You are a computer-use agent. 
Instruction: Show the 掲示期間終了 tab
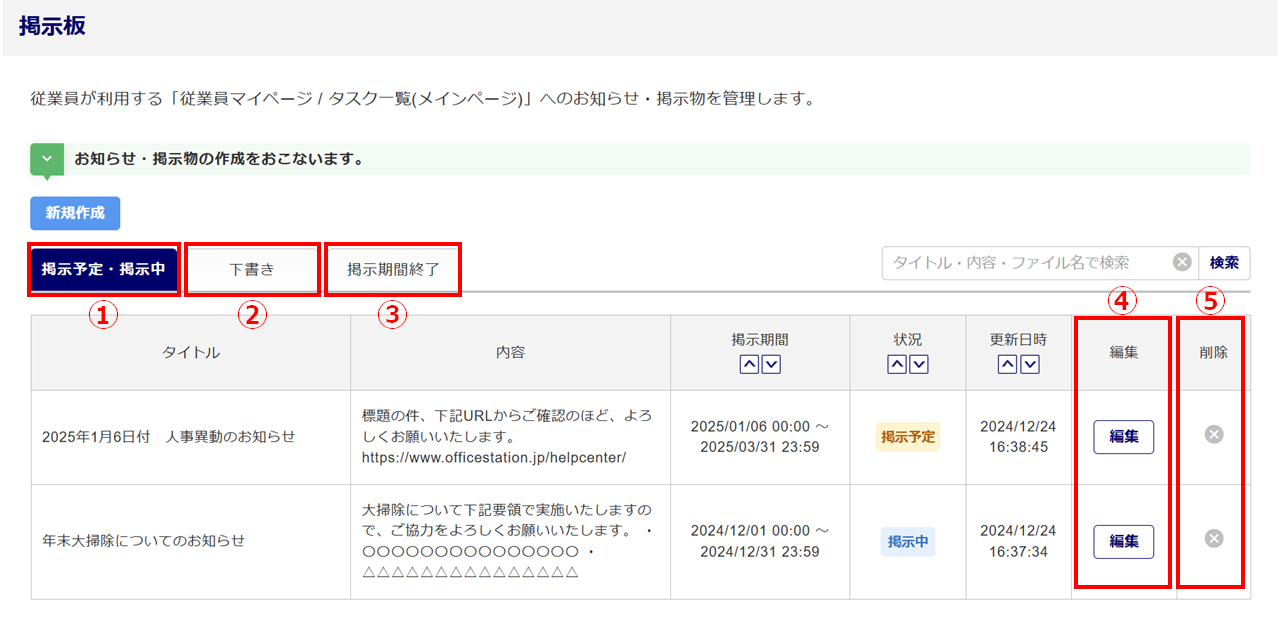[x=393, y=269]
